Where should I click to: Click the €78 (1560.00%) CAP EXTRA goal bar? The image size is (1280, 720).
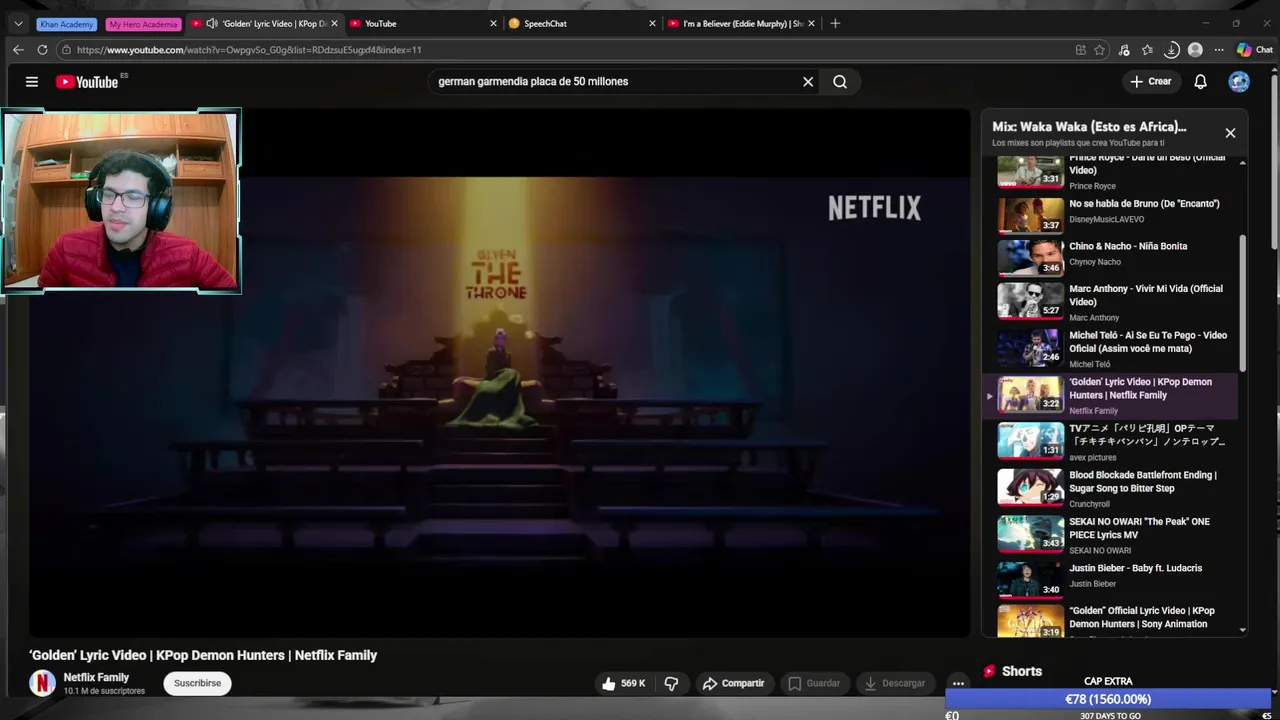[x=1108, y=699]
